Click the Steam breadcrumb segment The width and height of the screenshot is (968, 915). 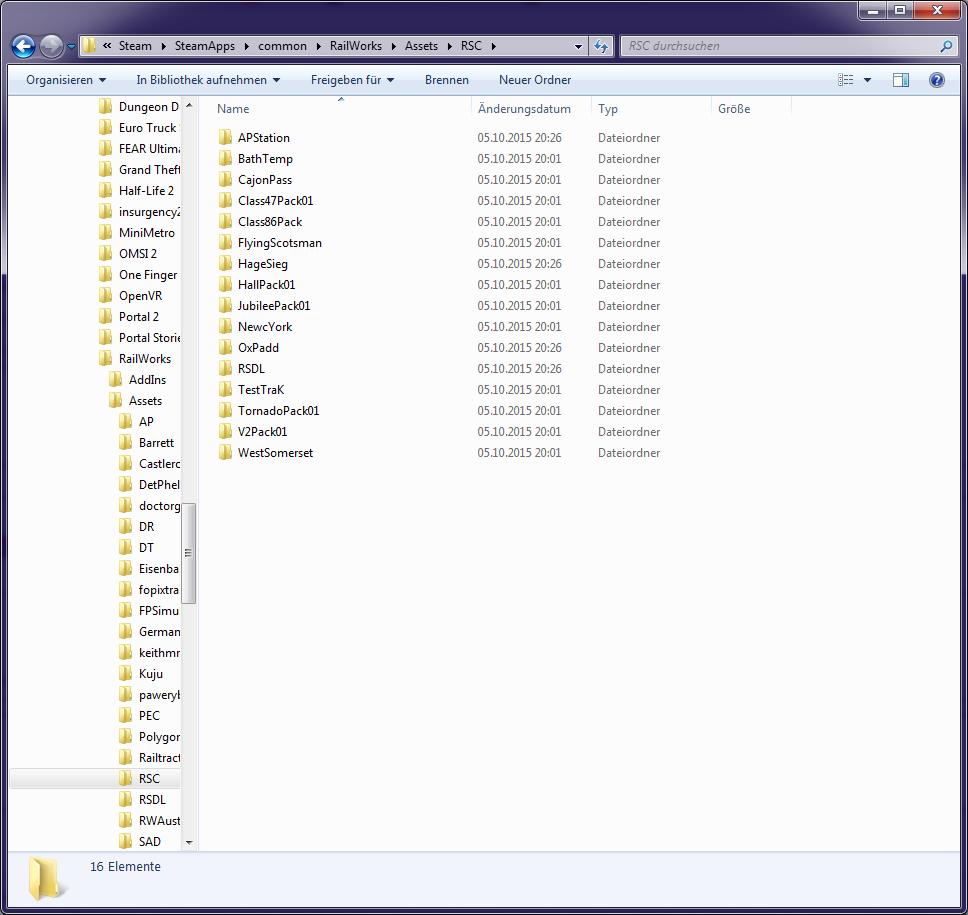click(x=135, y=46)
